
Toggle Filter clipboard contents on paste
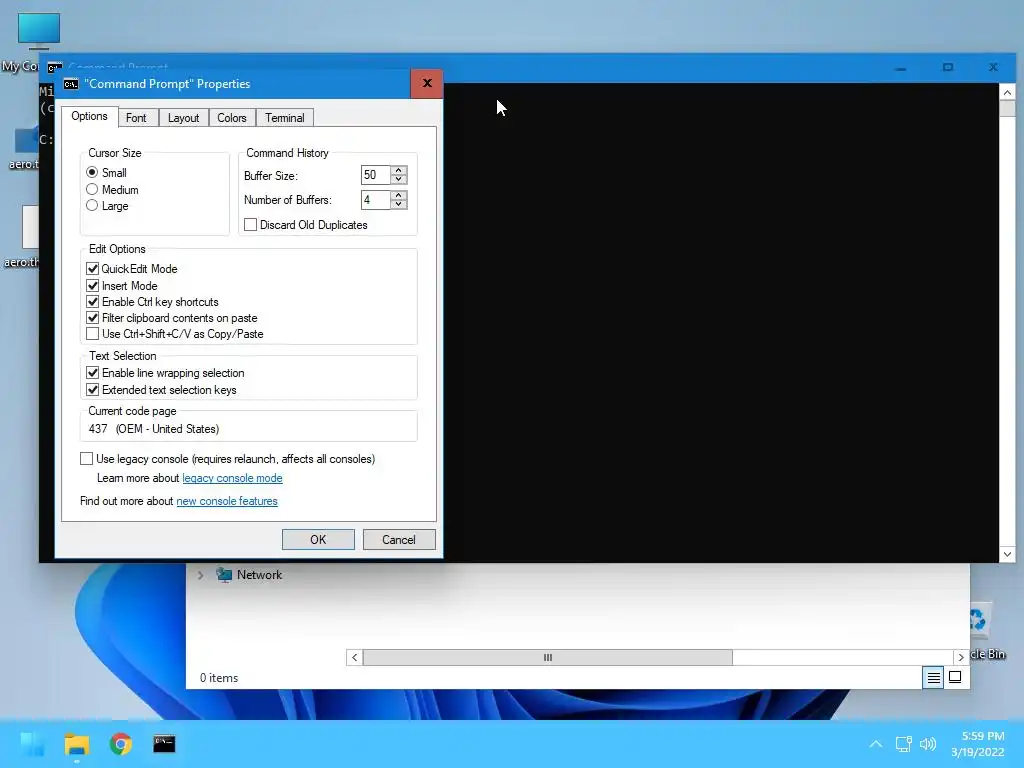point(93,318)
